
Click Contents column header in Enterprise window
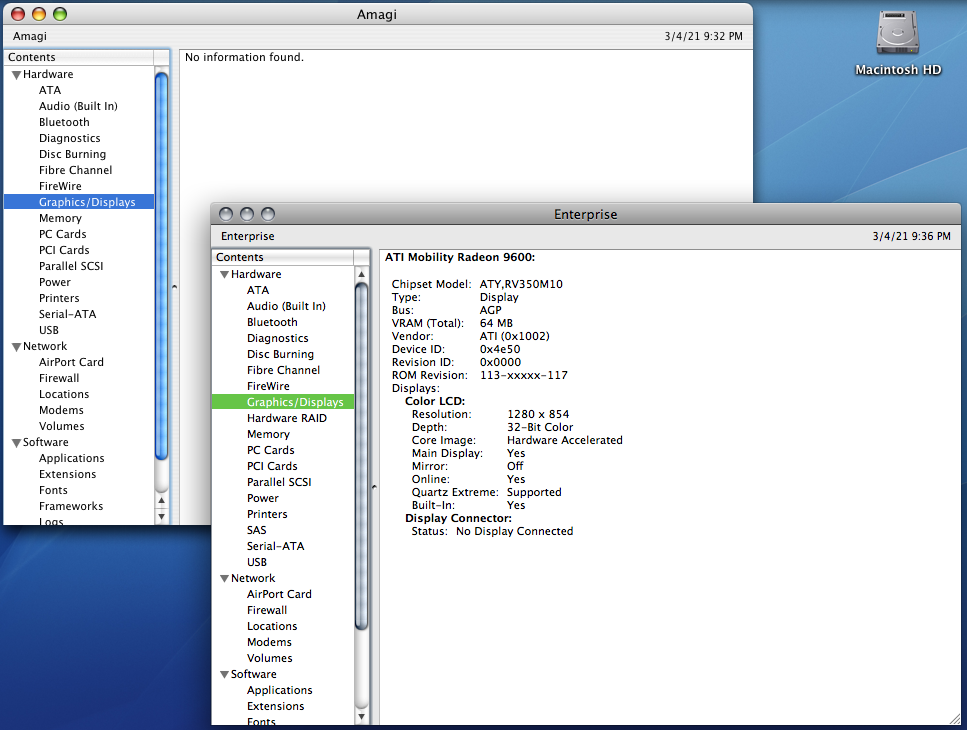pyautogui.click(x=283, y=257)
